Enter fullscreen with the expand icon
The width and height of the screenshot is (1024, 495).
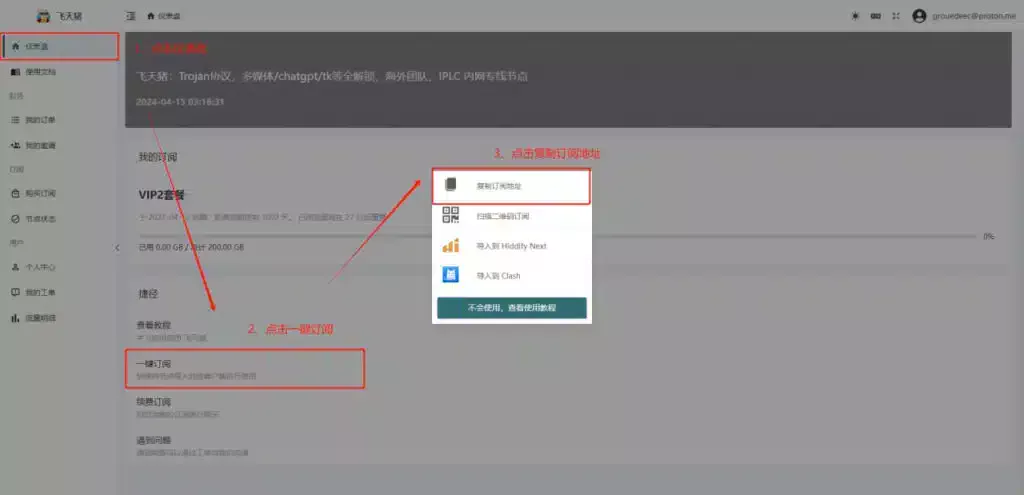[x=895, y=16]
